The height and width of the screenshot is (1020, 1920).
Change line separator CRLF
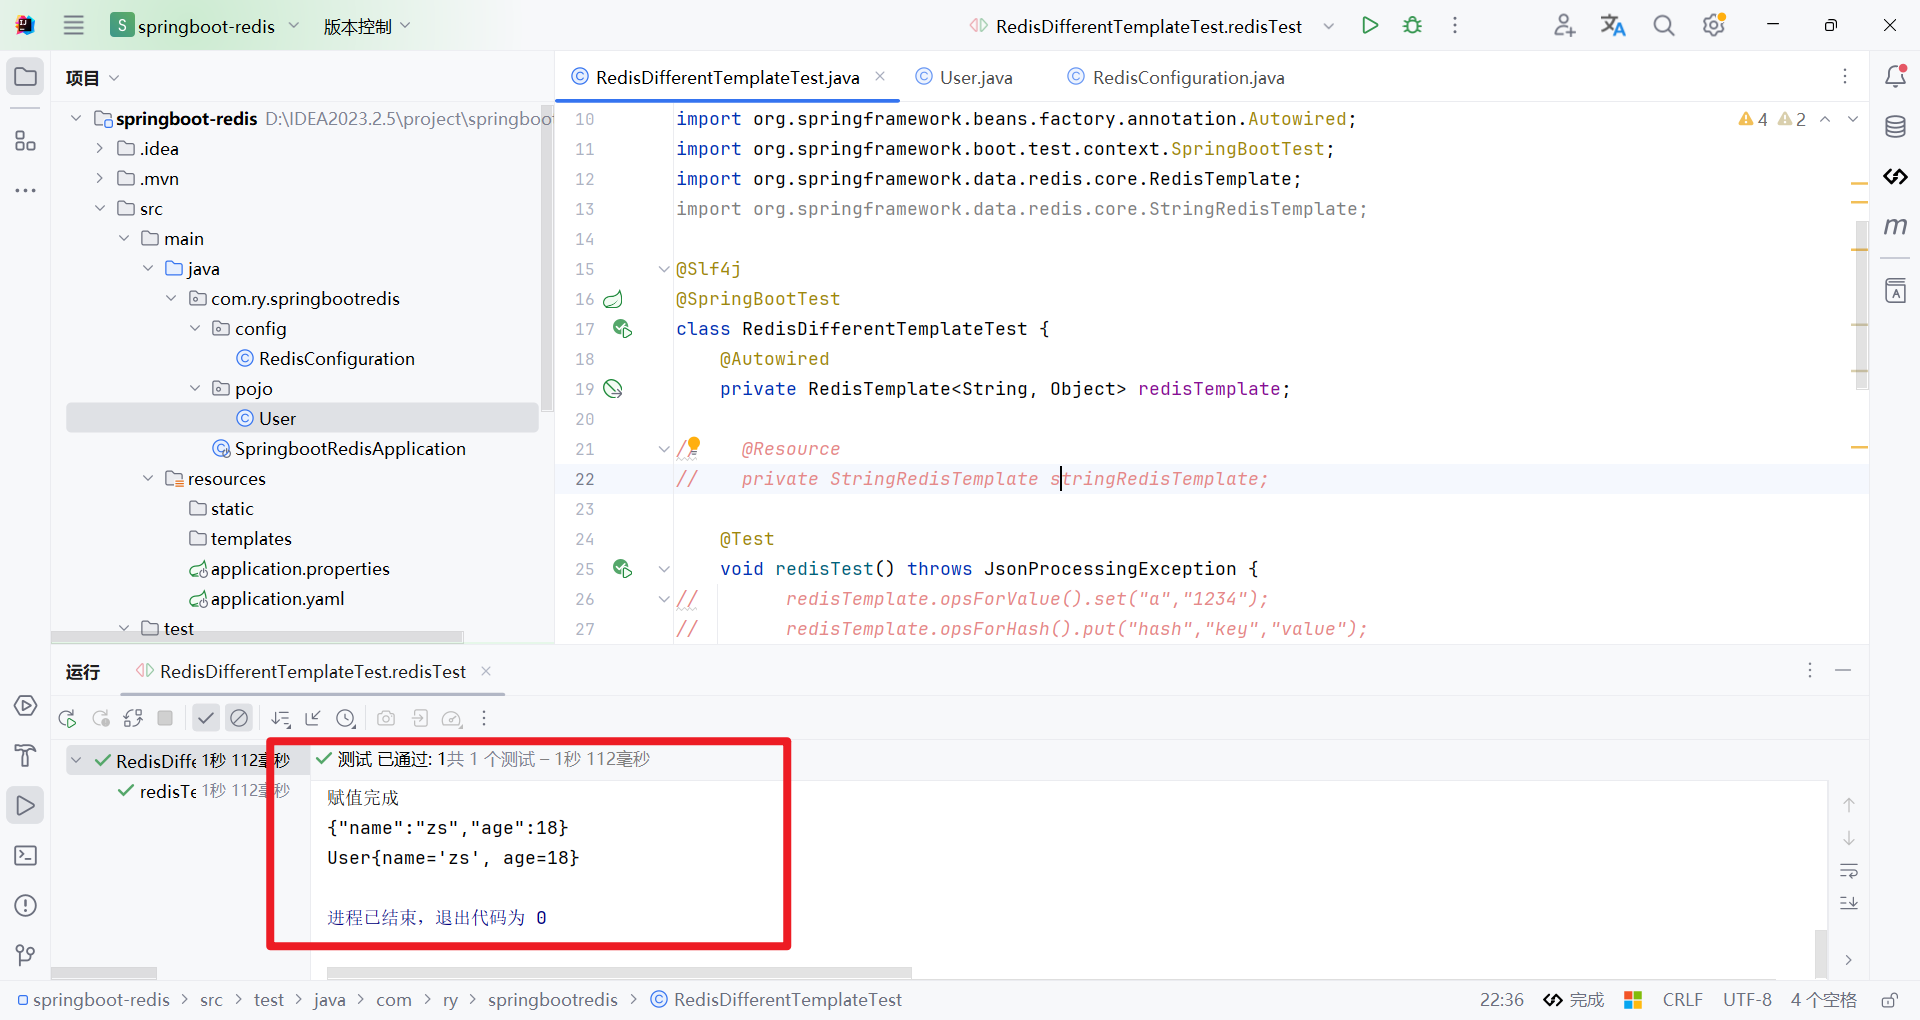click(x=1682, y=1000)
